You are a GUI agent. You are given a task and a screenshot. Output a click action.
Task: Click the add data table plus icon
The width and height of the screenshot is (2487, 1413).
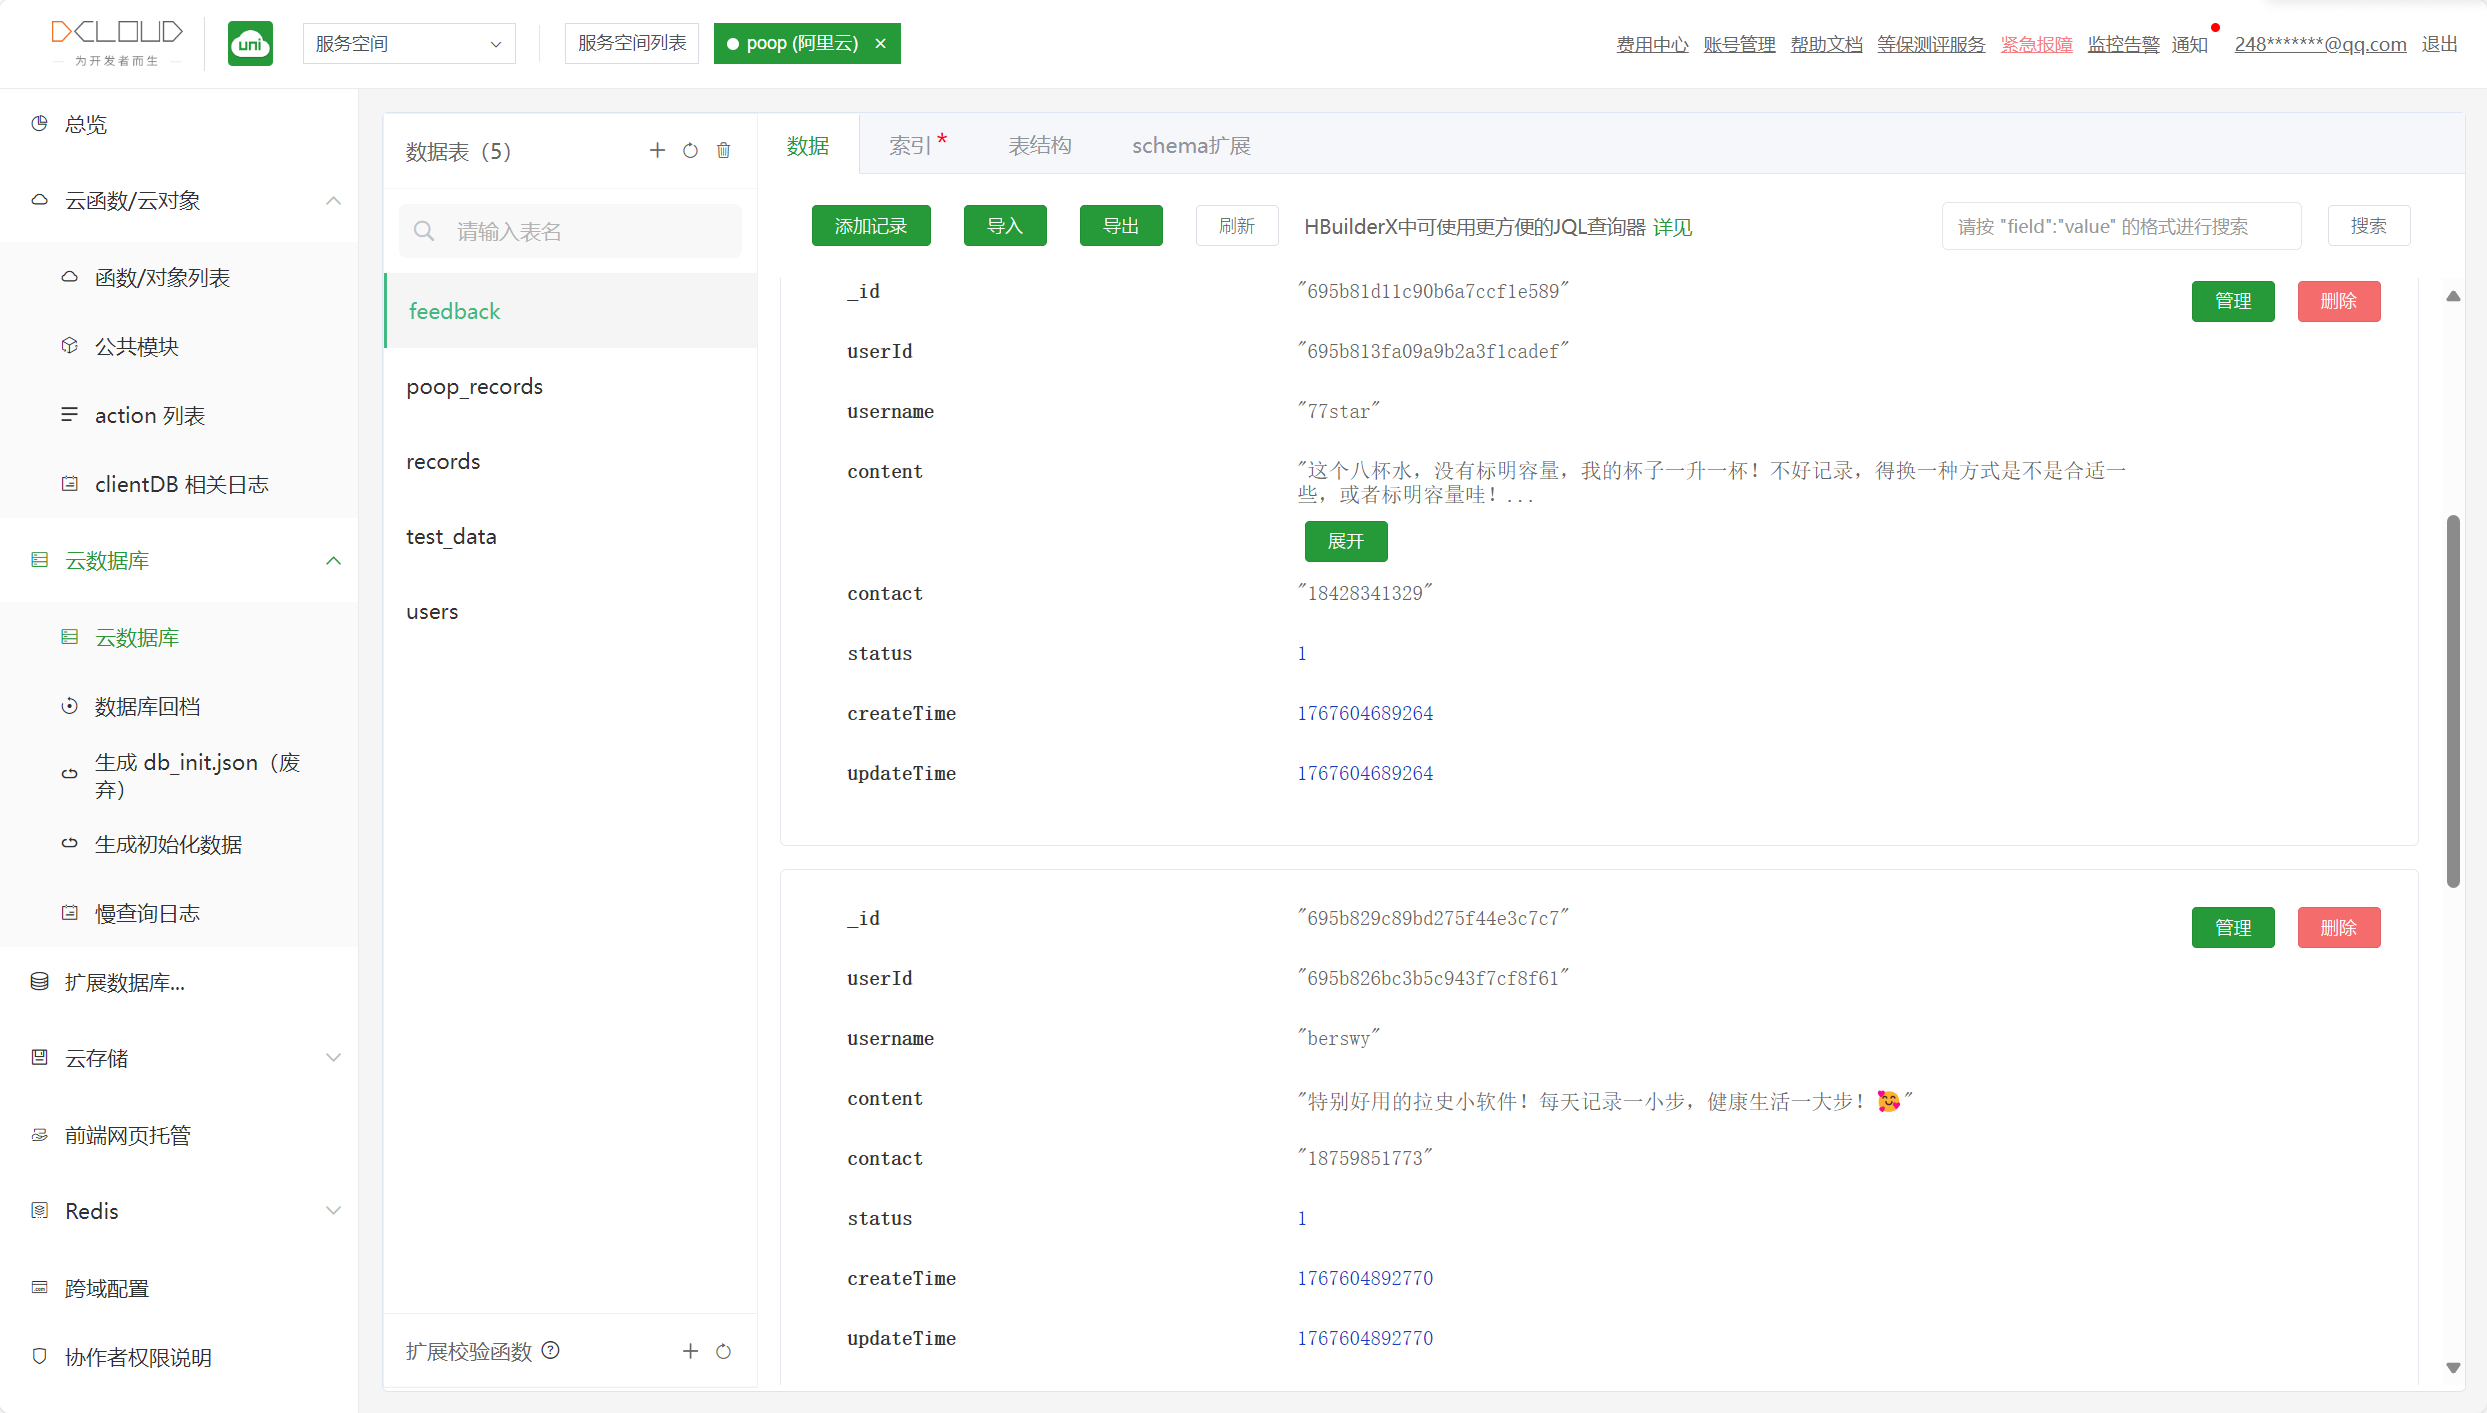click(x=657, y=150)
